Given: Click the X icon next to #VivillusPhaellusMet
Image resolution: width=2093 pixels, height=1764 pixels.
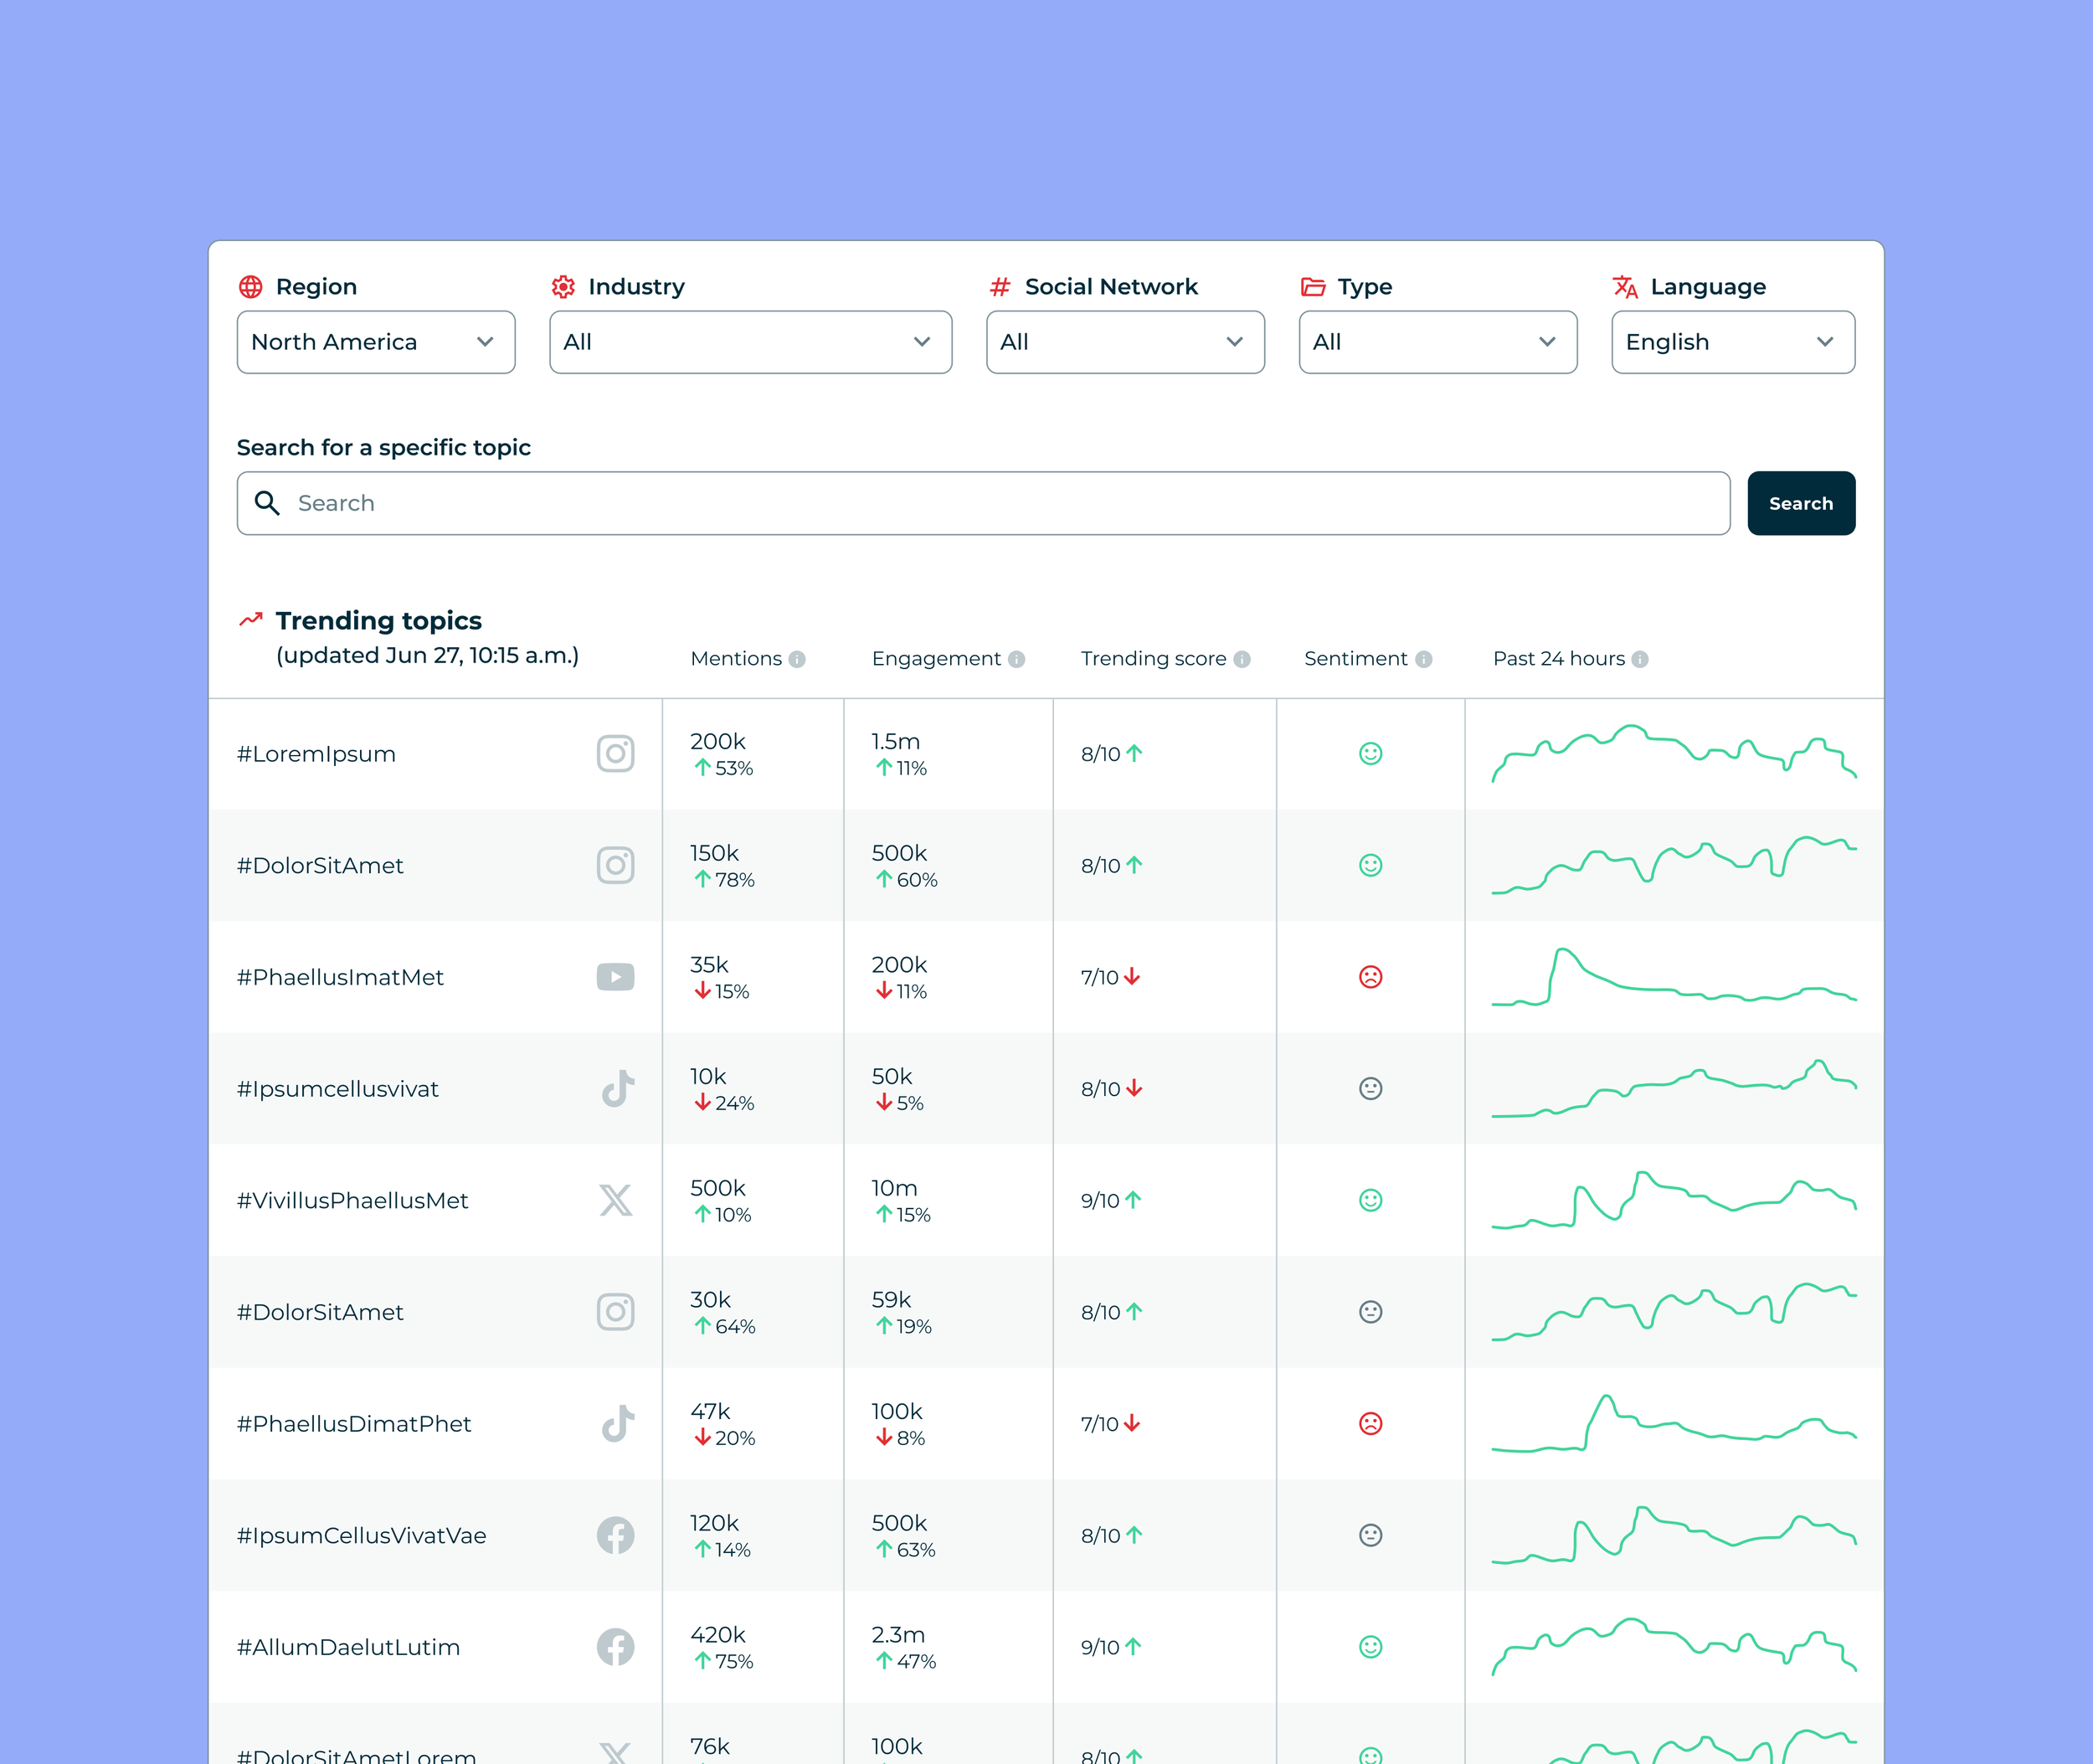Looking at the screenshot, I should pyautogui.click(x=616, y=1200).
